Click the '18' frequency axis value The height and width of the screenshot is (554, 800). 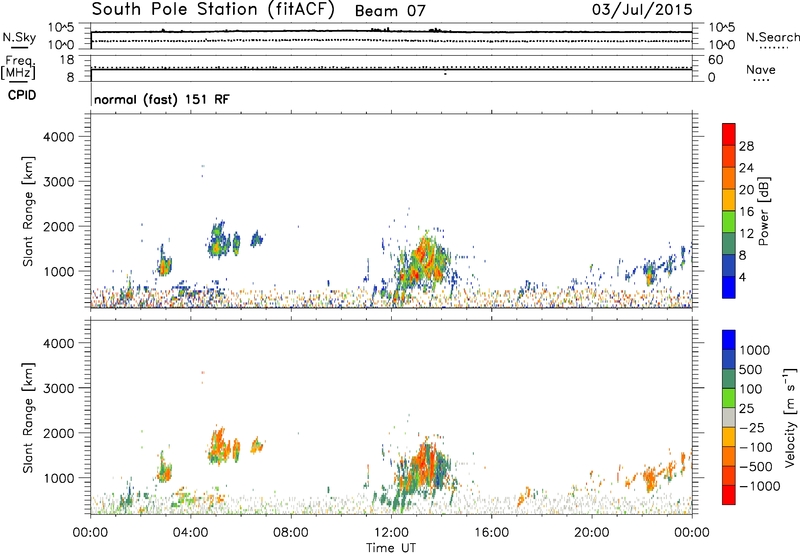tap(67, 60)
